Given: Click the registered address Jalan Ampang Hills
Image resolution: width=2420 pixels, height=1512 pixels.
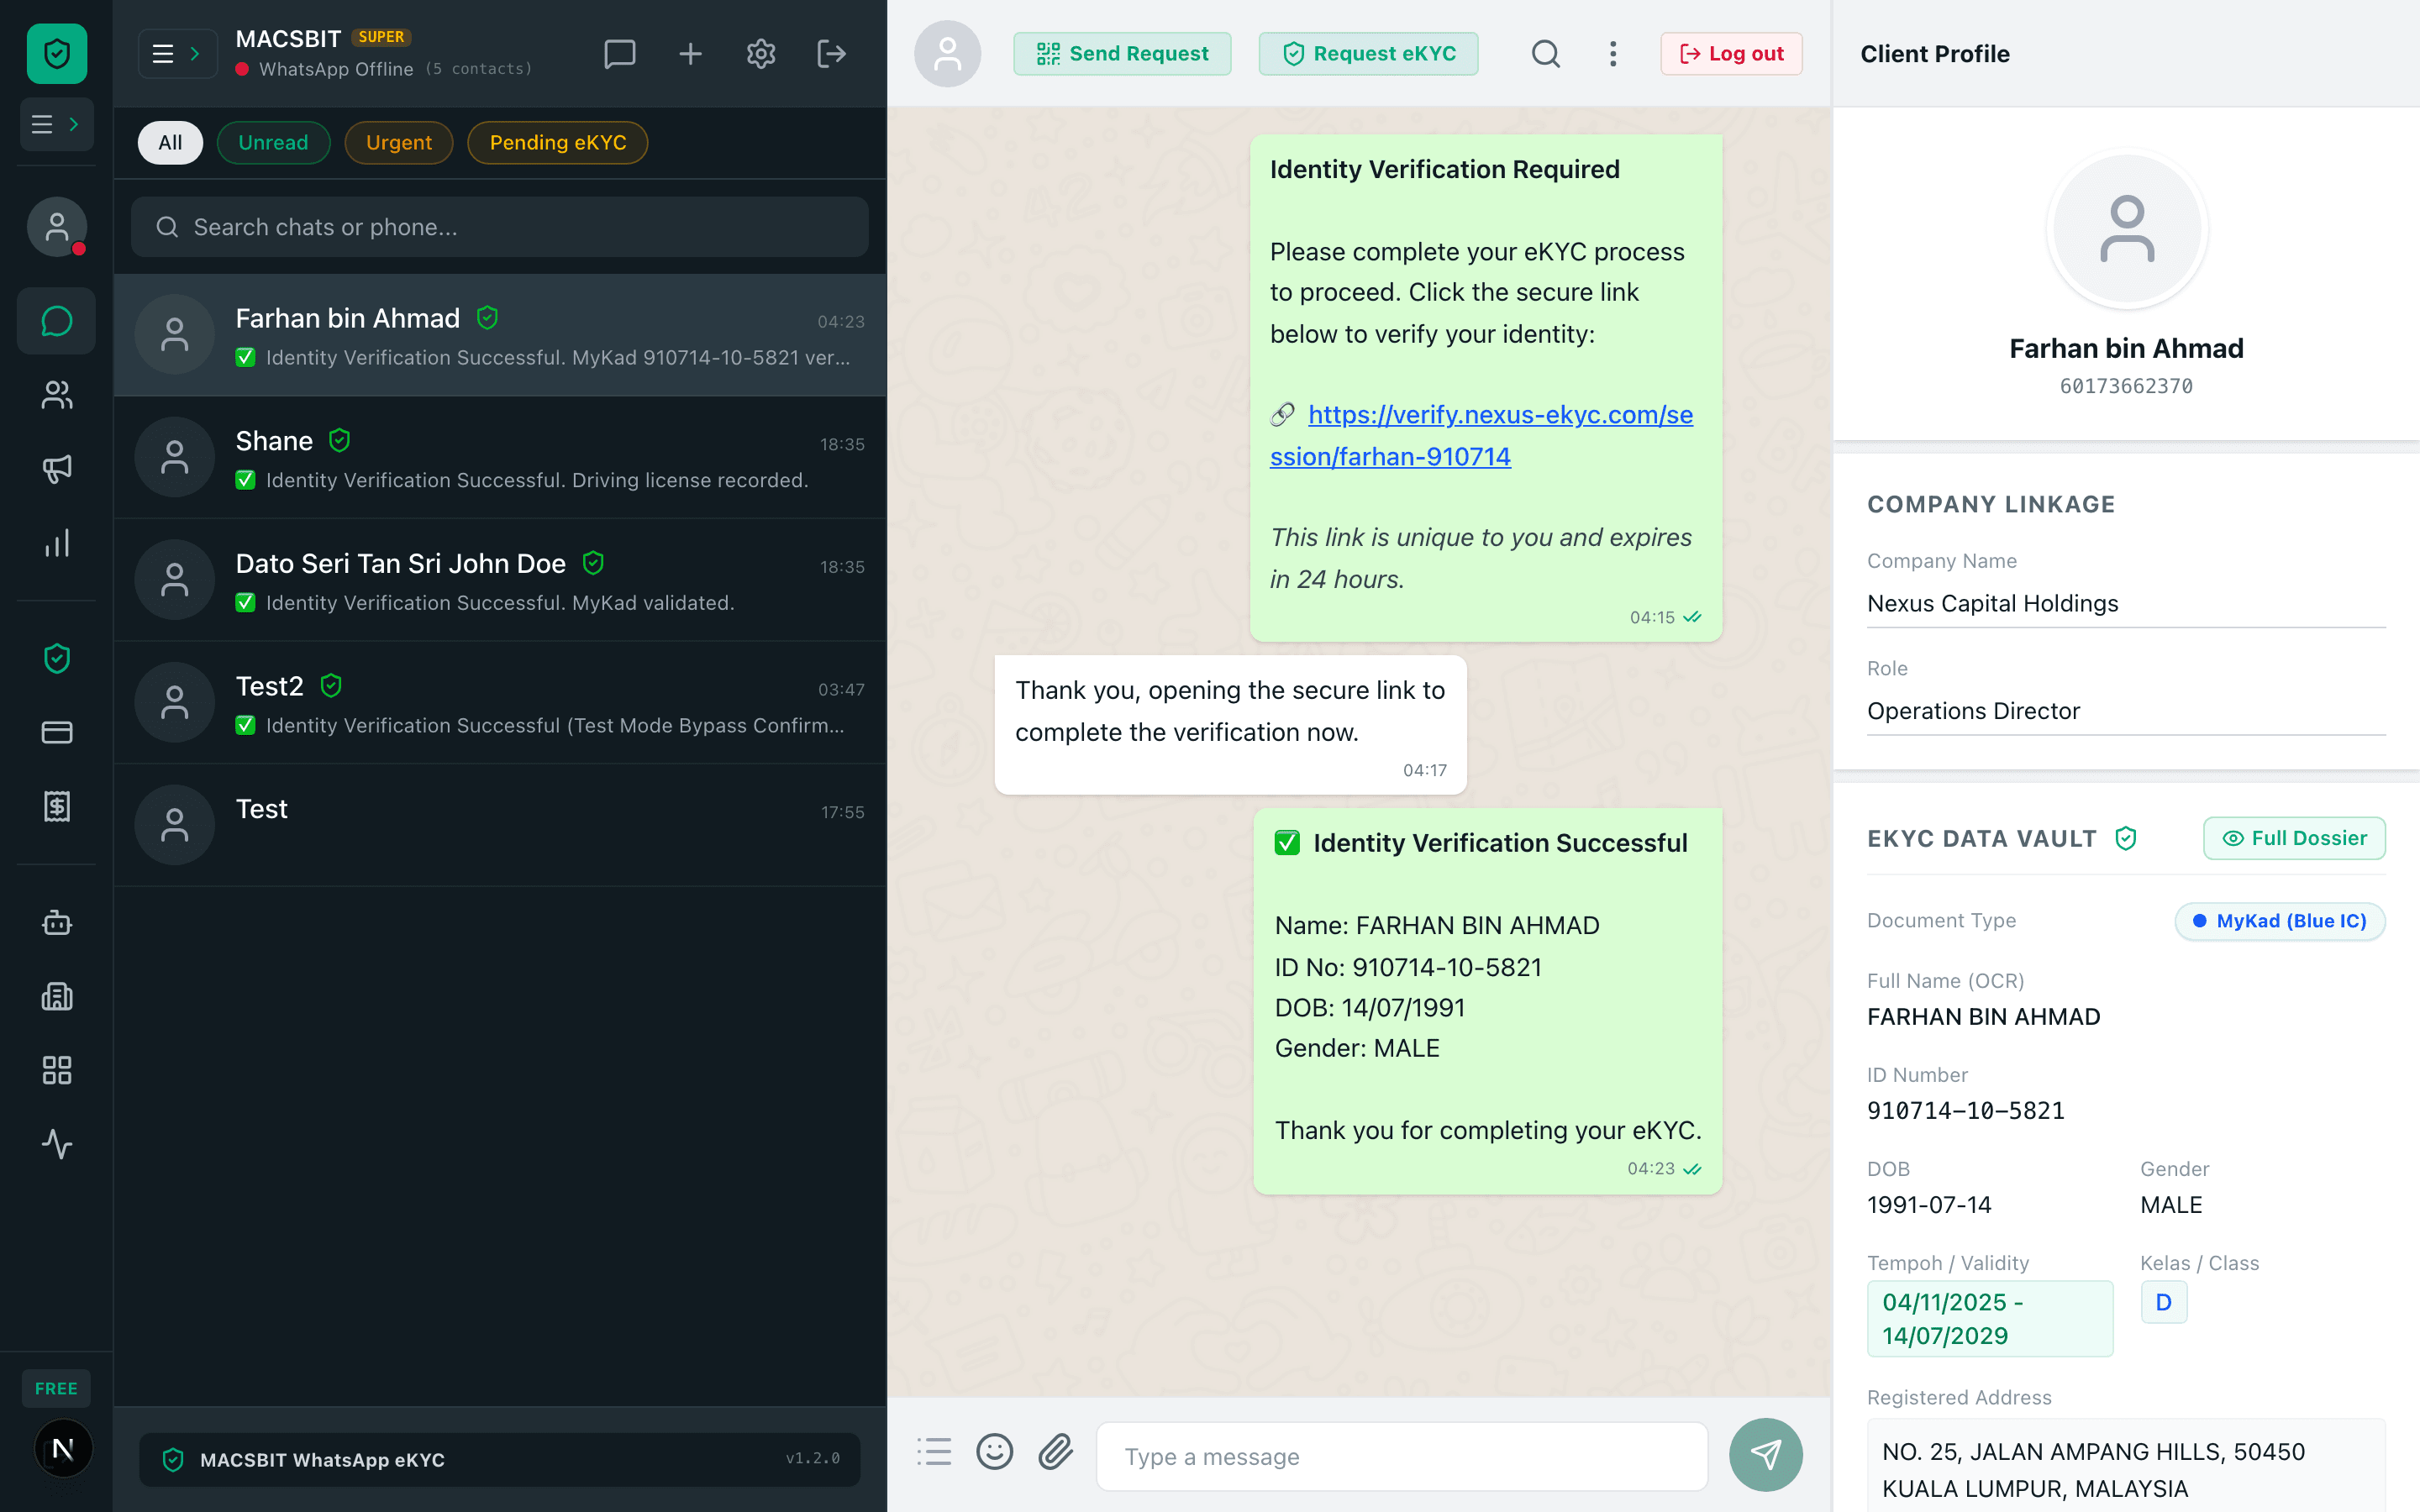Looking at the screenshot, I should coord(2126,1470).
